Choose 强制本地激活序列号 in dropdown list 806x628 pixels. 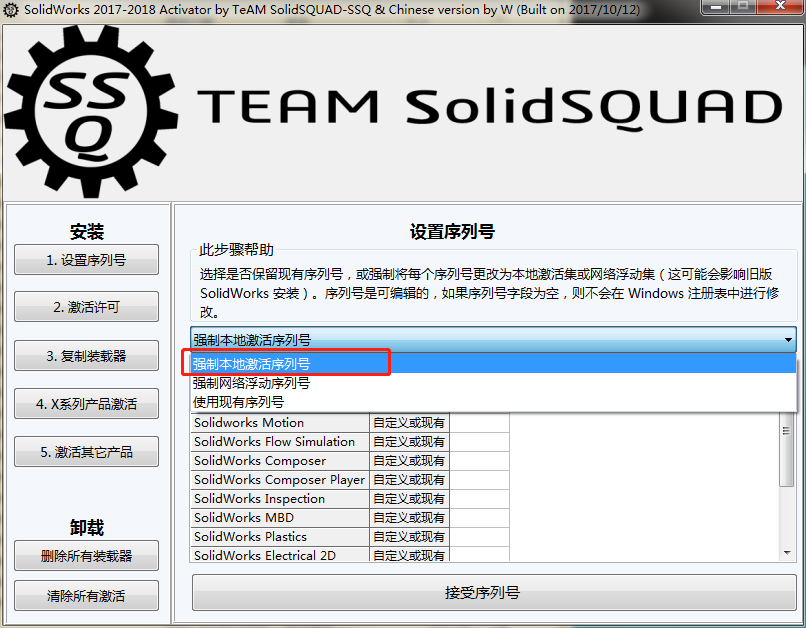click(493, 364)
